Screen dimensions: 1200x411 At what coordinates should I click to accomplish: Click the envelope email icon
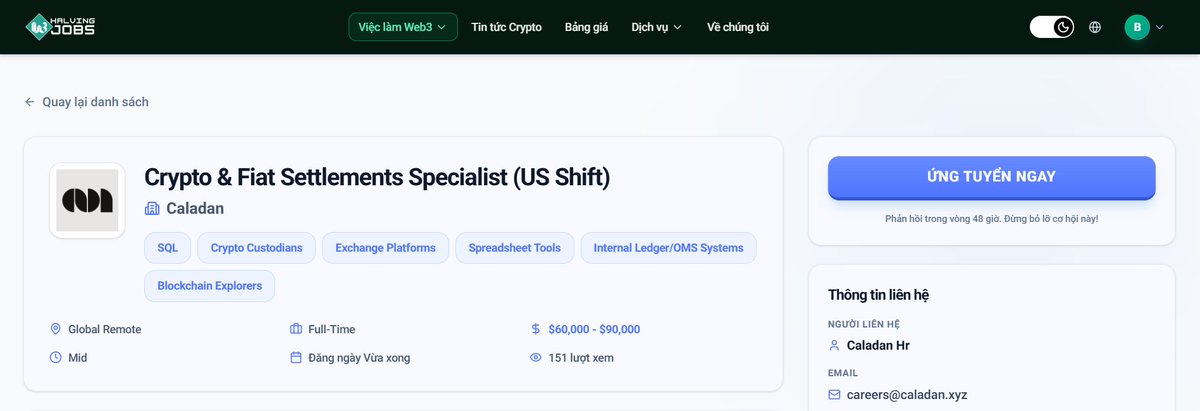click(x=835, y=395)
